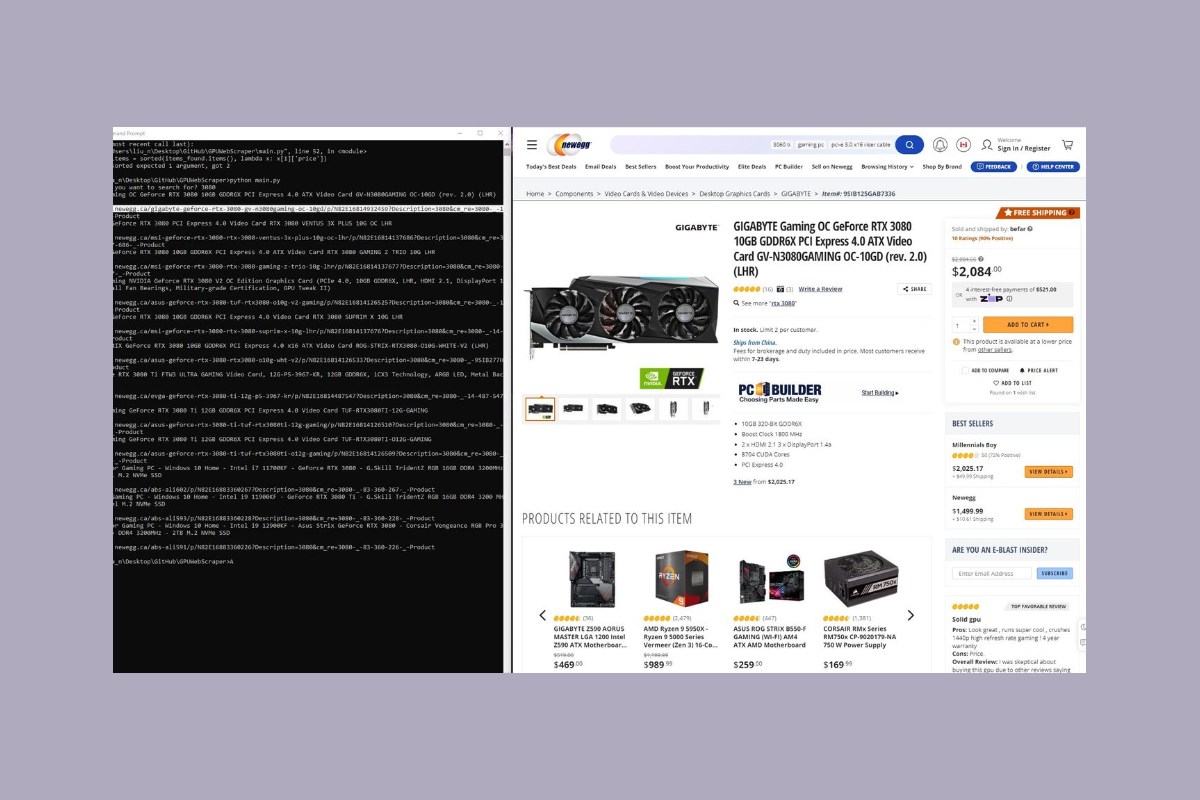View details for Newegg seller offer
The image size is (1200, 800).
1048,514
